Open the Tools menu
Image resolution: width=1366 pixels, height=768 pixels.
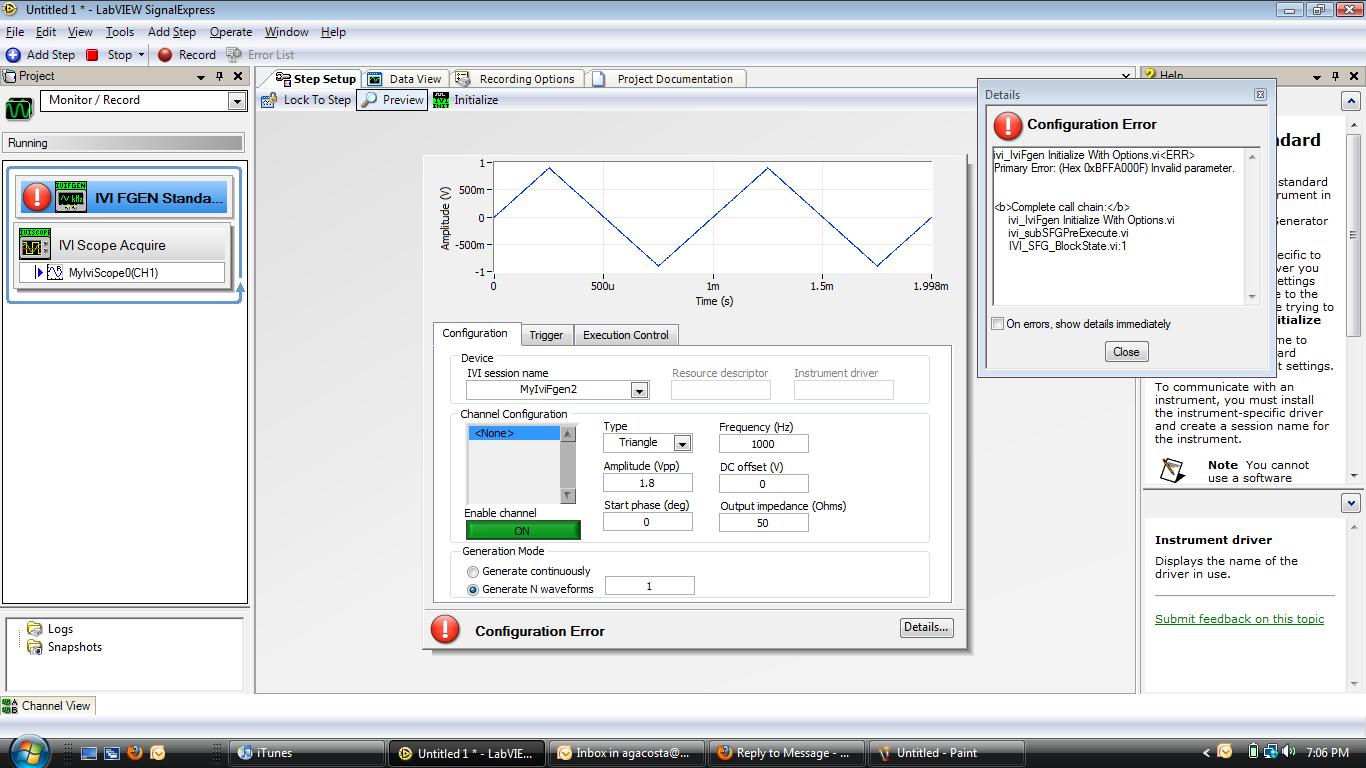coord(119,32)
